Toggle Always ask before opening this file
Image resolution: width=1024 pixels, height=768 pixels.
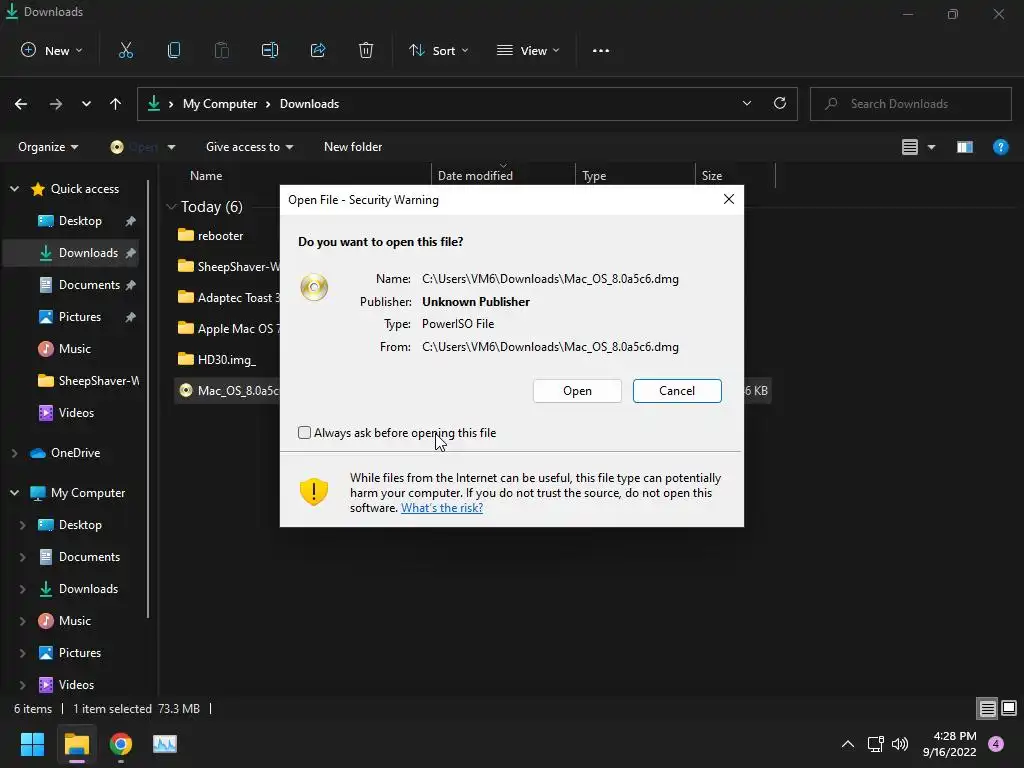[304, 432]
